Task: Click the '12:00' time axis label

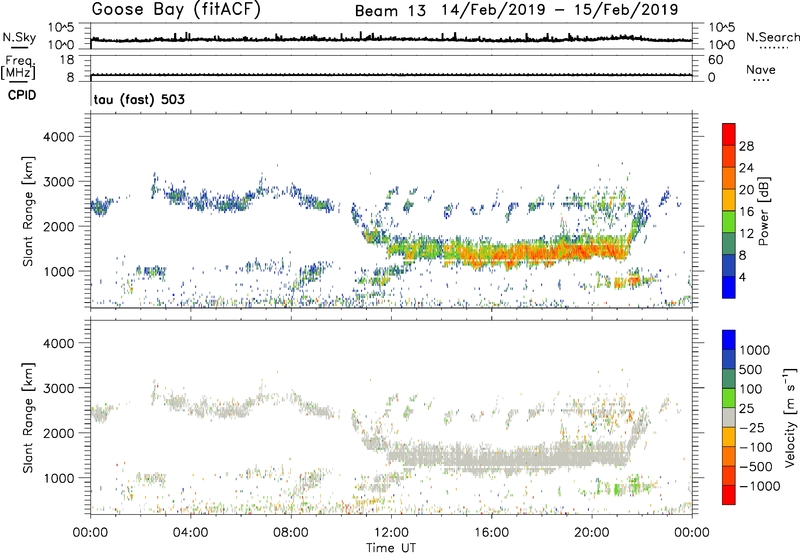Action: 391,533
